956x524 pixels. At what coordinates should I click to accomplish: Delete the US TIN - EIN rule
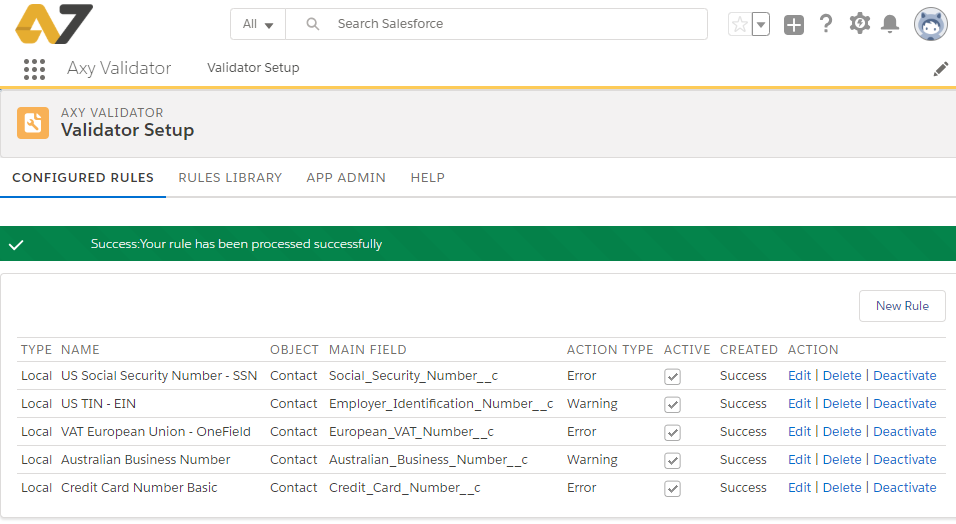(x=842, y=404)
